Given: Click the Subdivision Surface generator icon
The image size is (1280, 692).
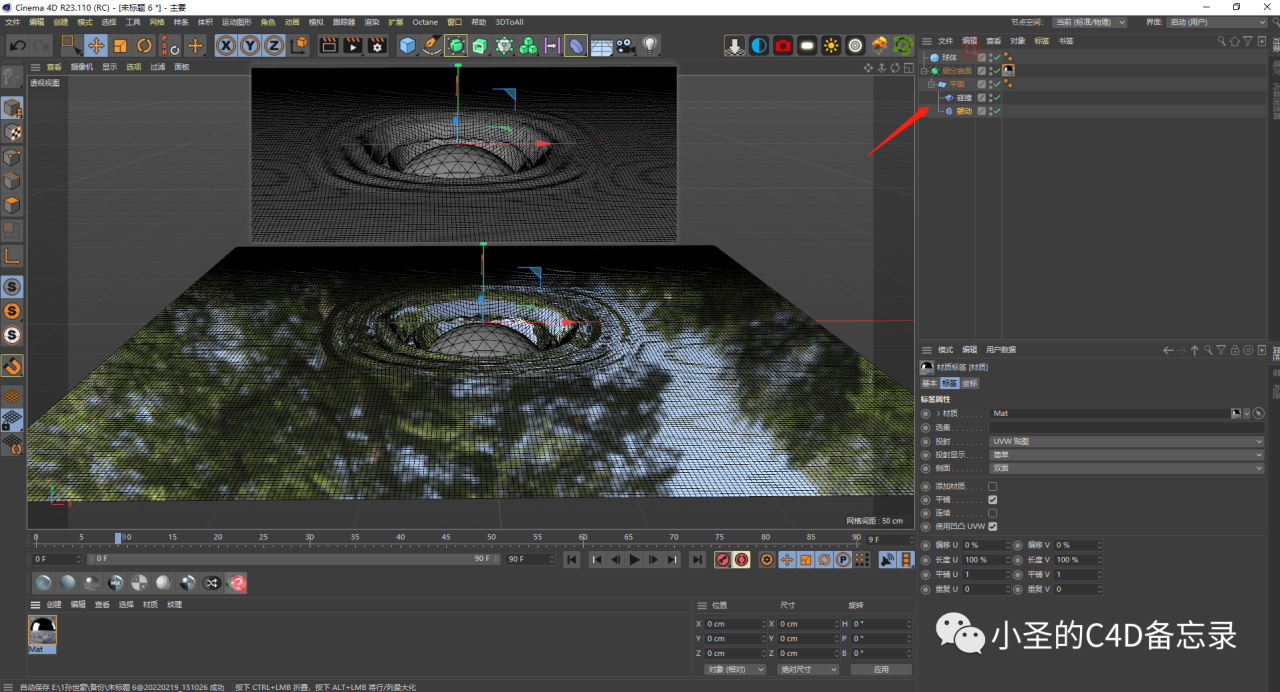Looking at the screenshot, I should tap(456, 45).
